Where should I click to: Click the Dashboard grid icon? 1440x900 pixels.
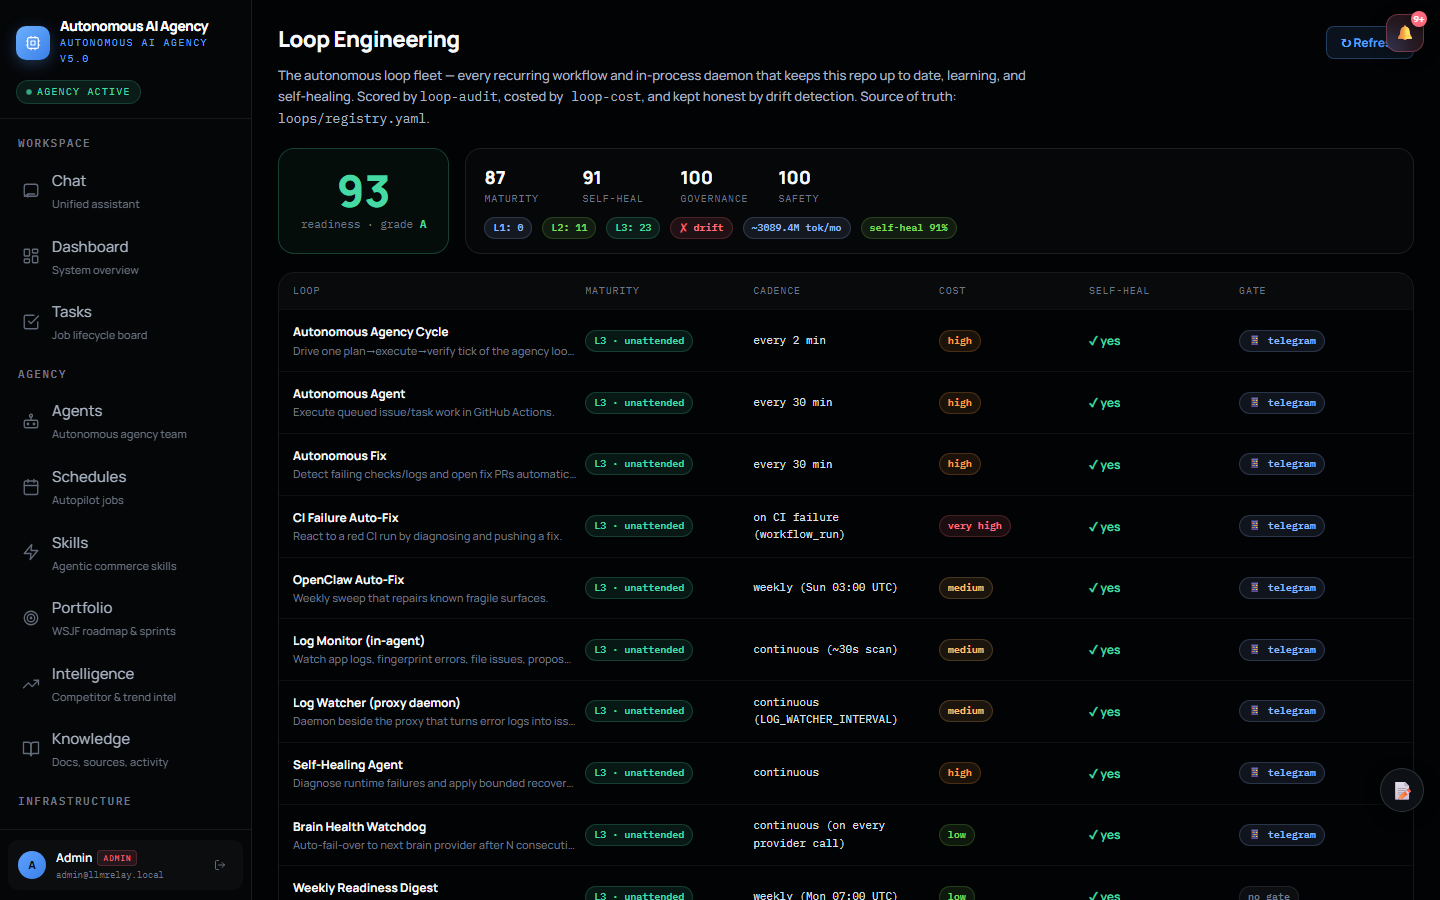tap(31, 257)
